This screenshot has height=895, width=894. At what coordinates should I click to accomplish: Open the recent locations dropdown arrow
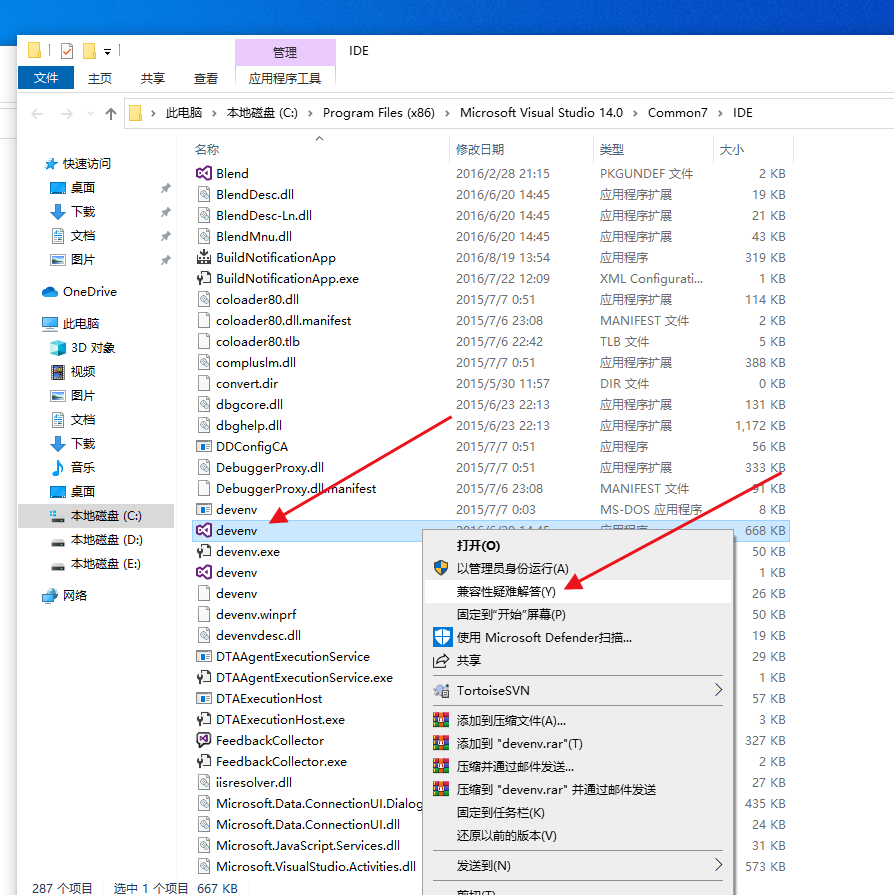point(90,114)
